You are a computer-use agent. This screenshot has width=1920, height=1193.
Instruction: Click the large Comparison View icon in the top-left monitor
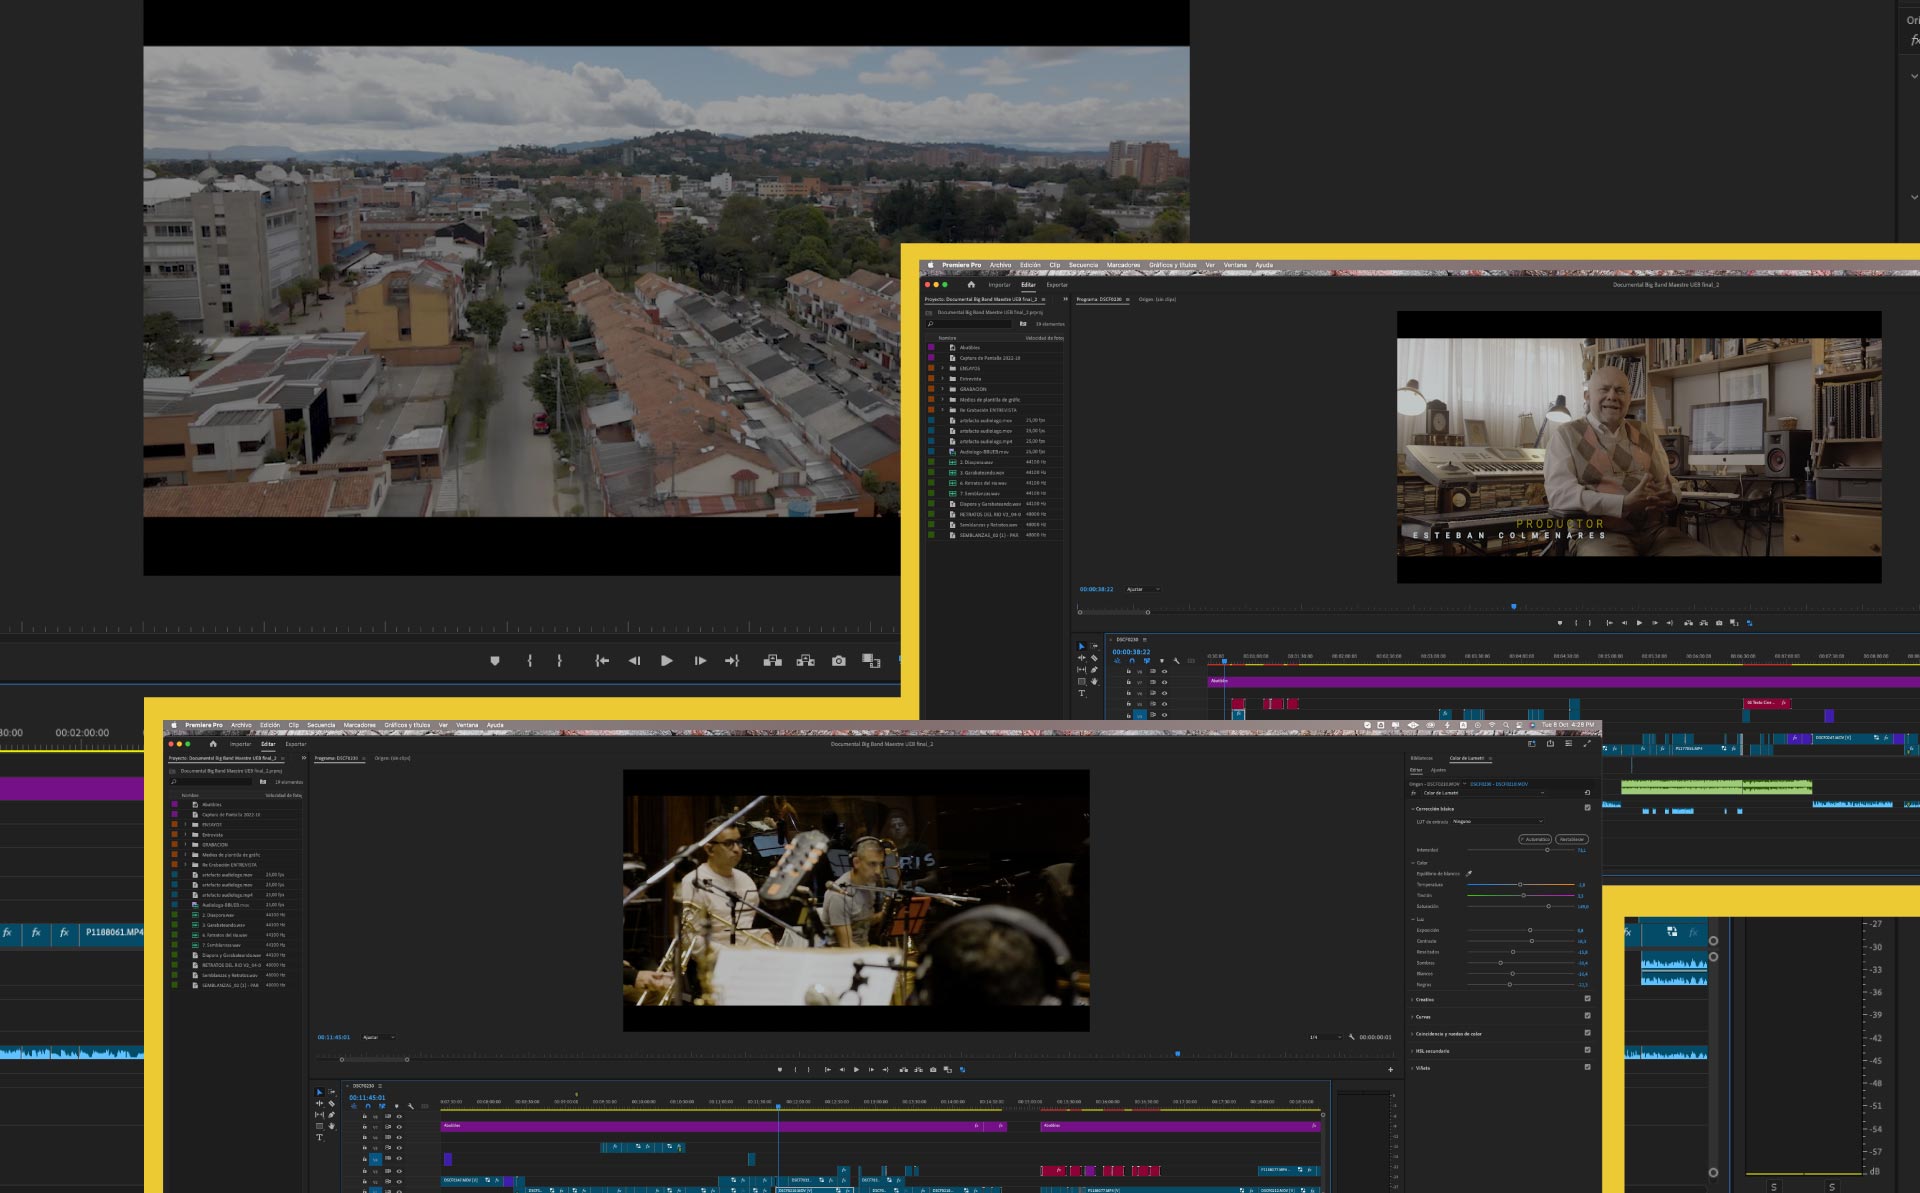pyautogui.click(x=871, y=661)
